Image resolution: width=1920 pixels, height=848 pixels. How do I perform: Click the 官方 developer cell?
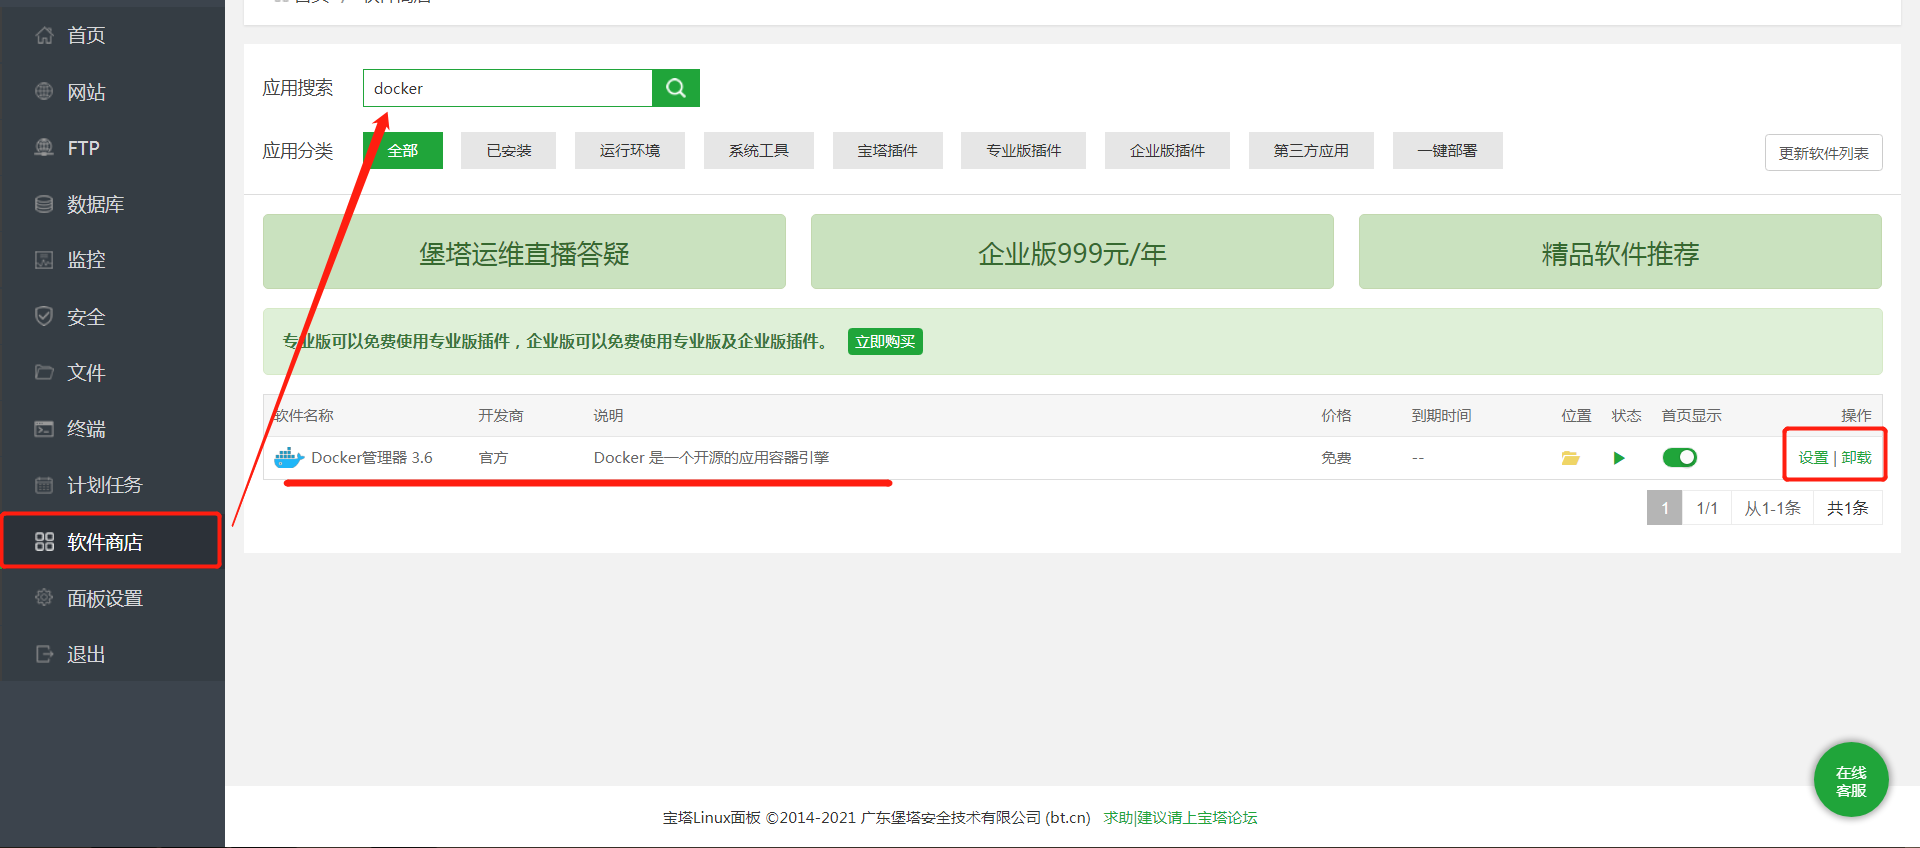coord(493,458)
